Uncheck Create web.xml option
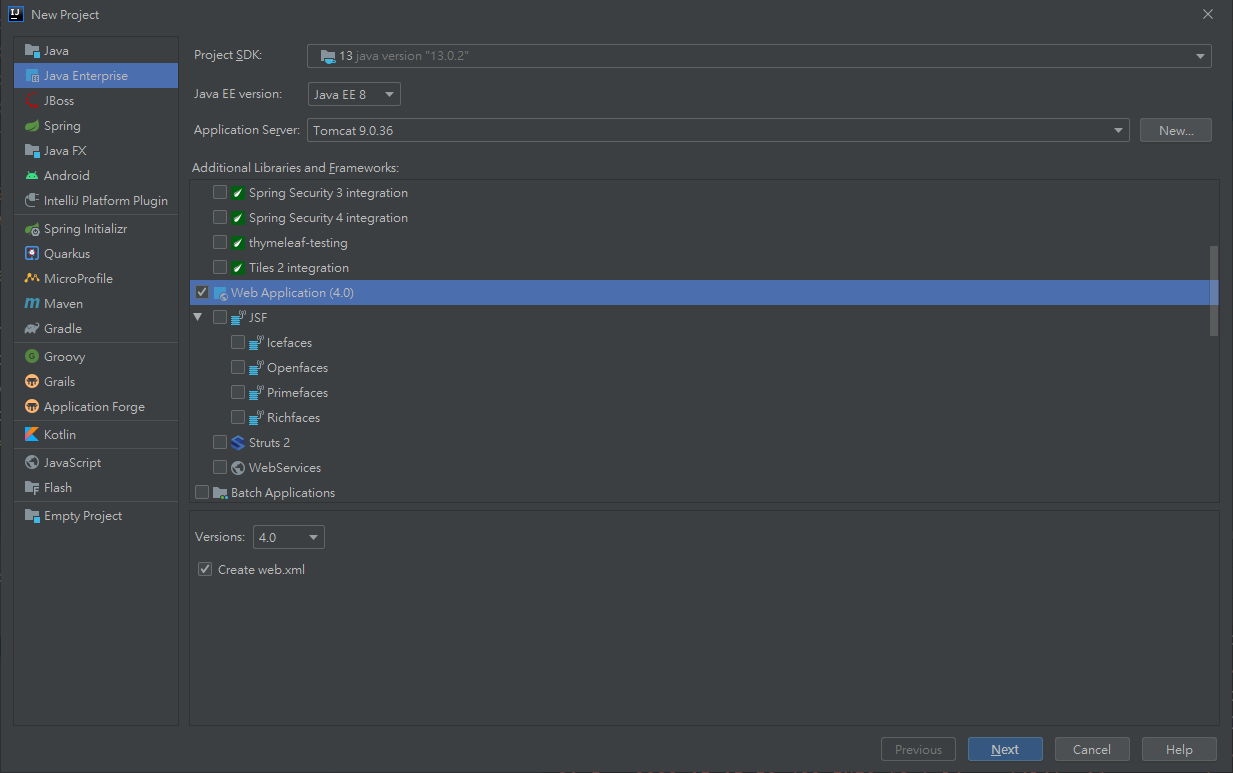The image size is (1233, 773). pos(205,569)
